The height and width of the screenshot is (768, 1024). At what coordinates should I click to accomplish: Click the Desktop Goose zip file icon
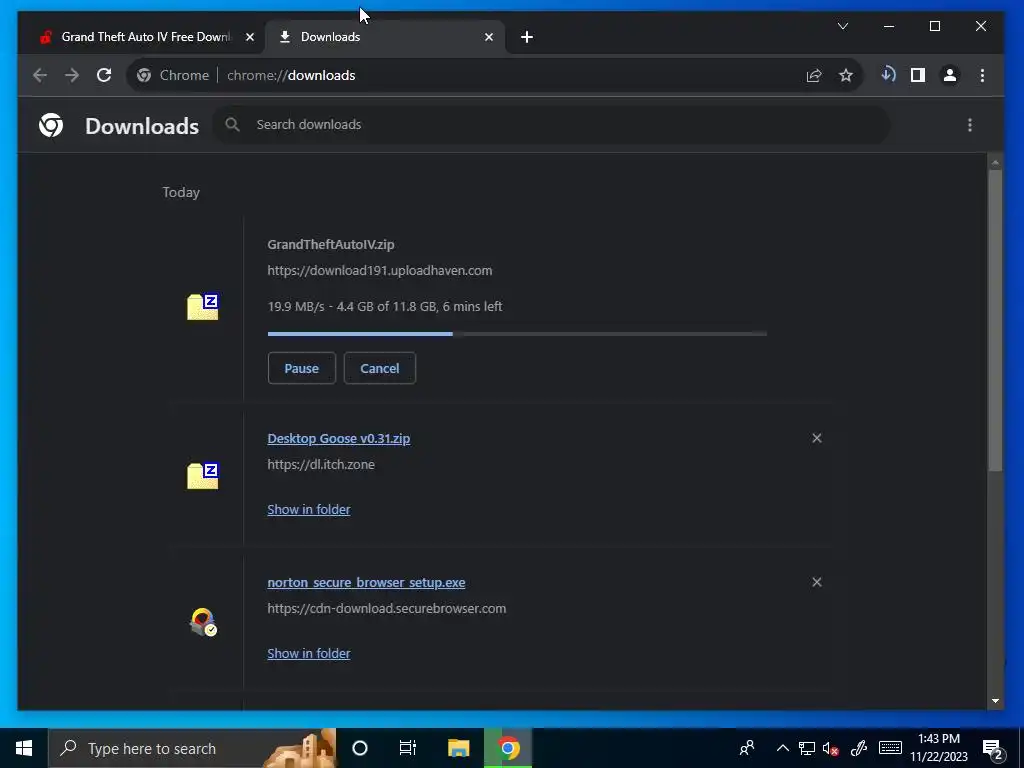pyautogui.click(x=202, y=475)
